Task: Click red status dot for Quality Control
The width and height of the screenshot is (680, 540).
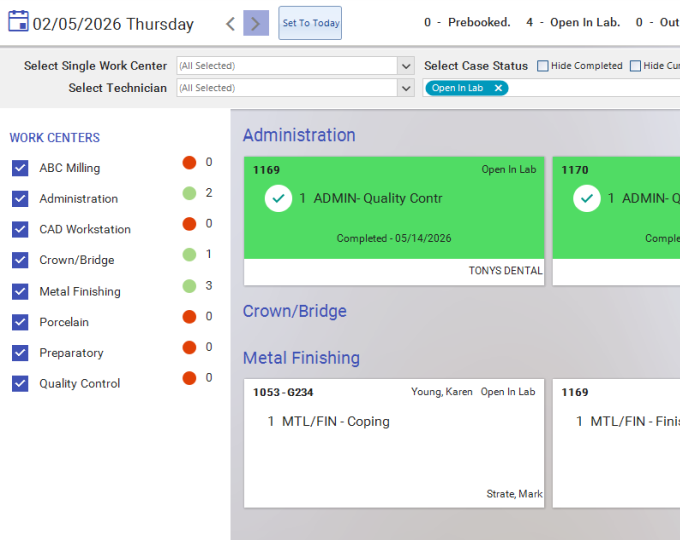Action: pos(190,378)
